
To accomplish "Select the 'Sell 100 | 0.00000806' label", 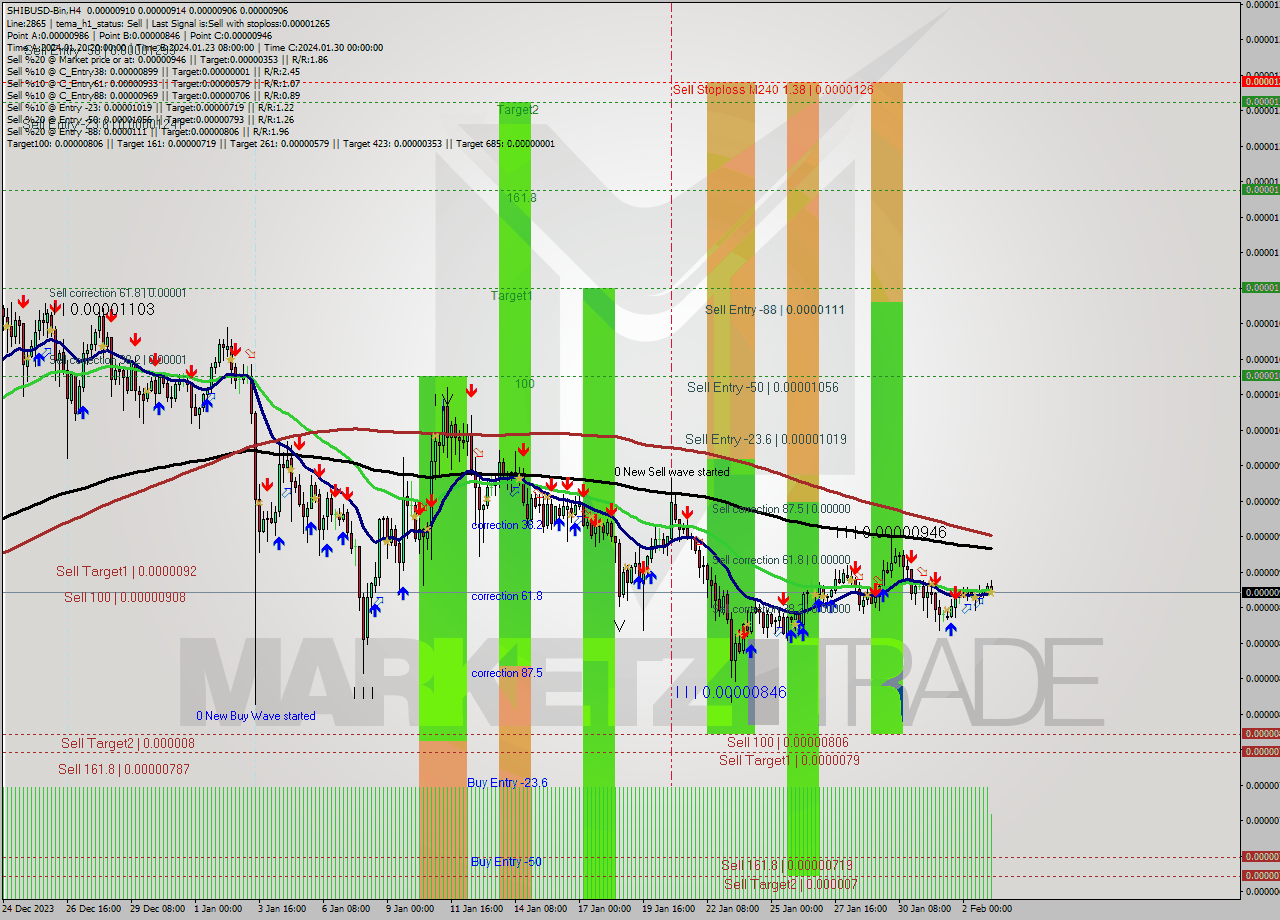I will coord(788,742).
